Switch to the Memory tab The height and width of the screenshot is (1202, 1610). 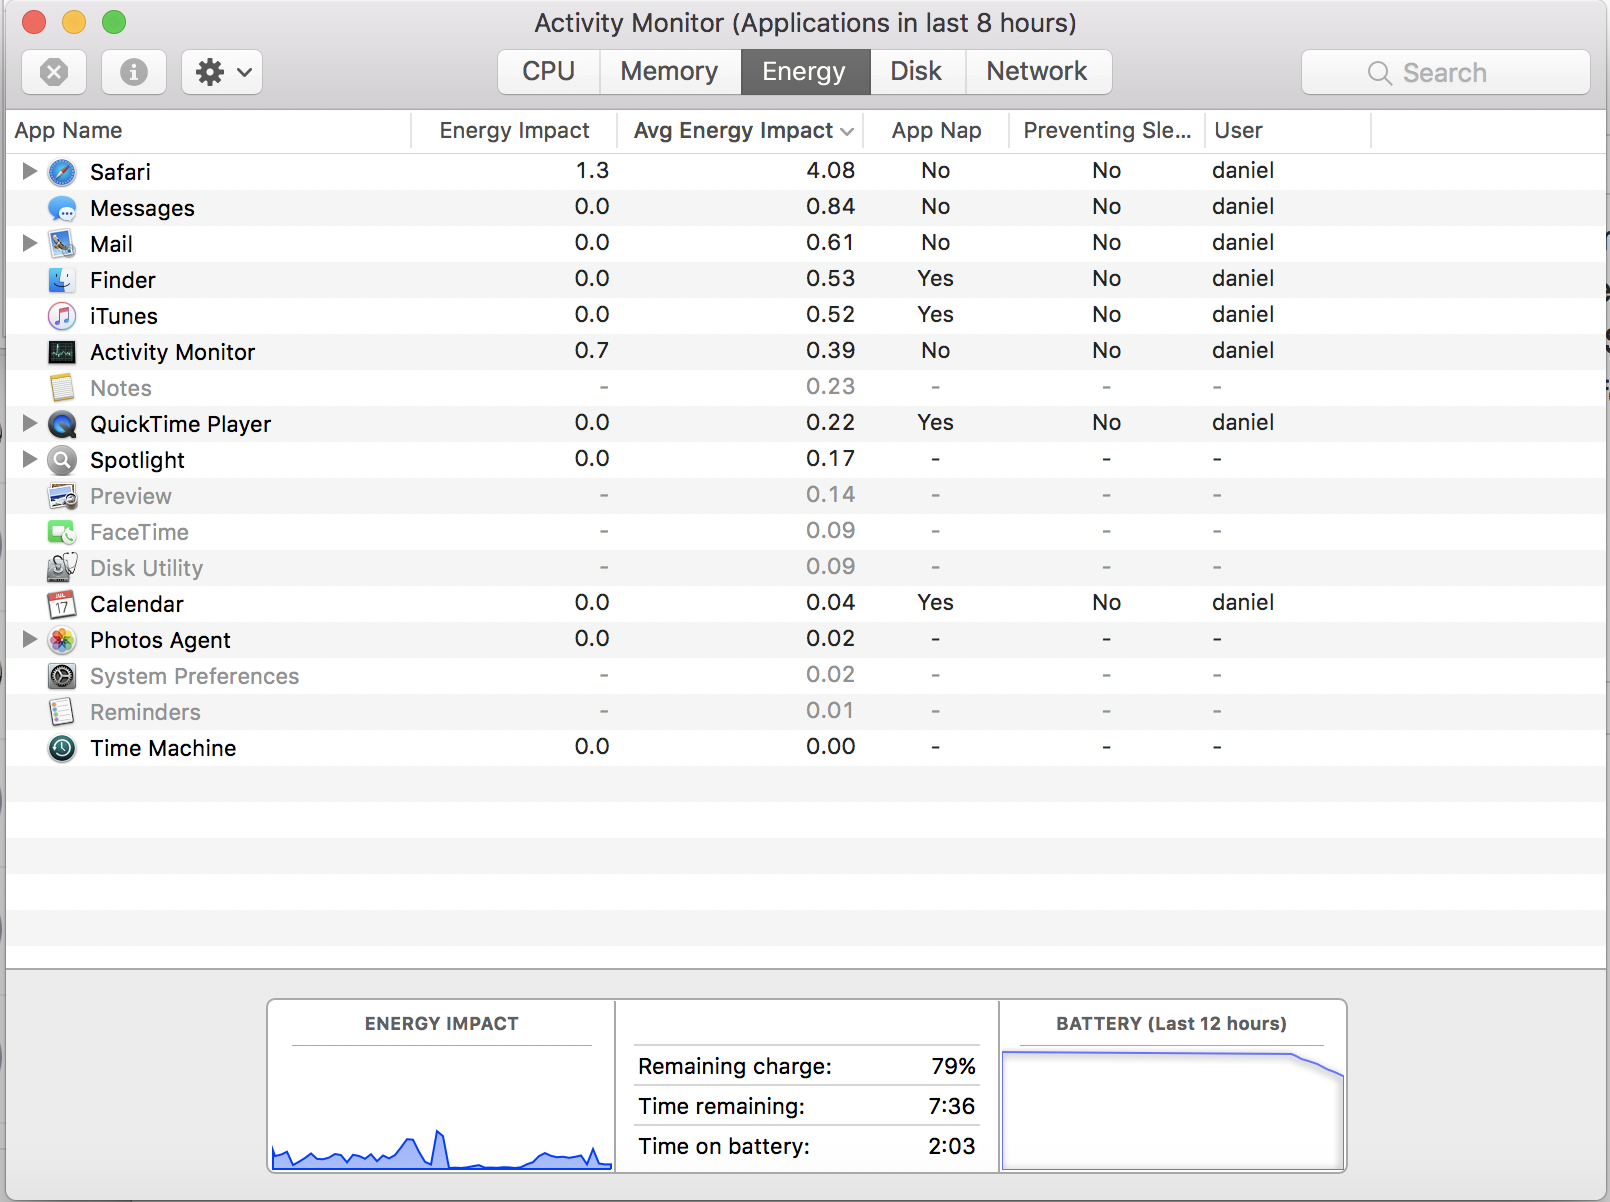point(669,72)
